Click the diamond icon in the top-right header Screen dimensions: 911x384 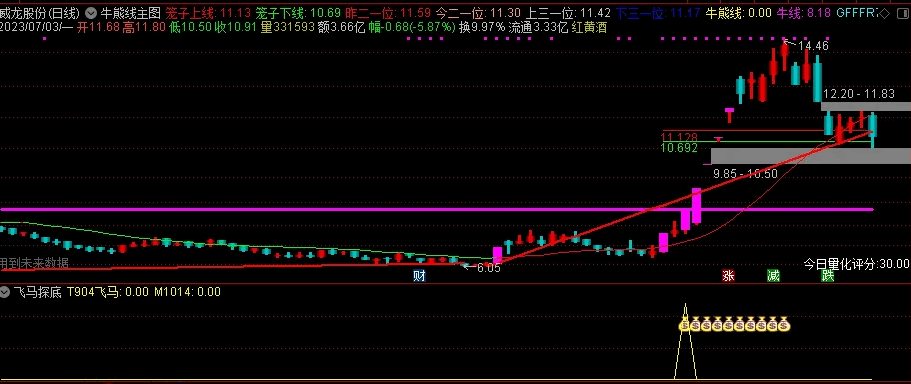pyautogui.click(x=885, y=13)
